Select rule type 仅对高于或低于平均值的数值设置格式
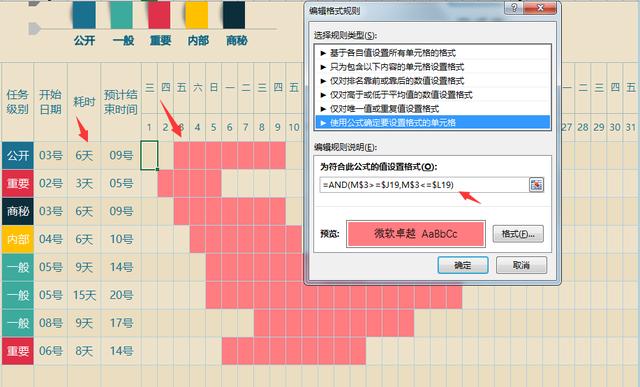640x387 pixels. 433,95
